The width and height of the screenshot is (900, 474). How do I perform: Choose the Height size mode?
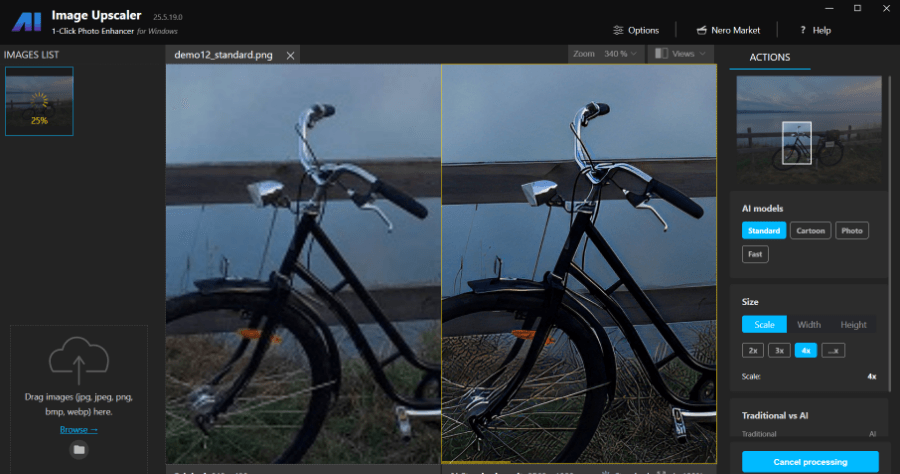point(854,325)
